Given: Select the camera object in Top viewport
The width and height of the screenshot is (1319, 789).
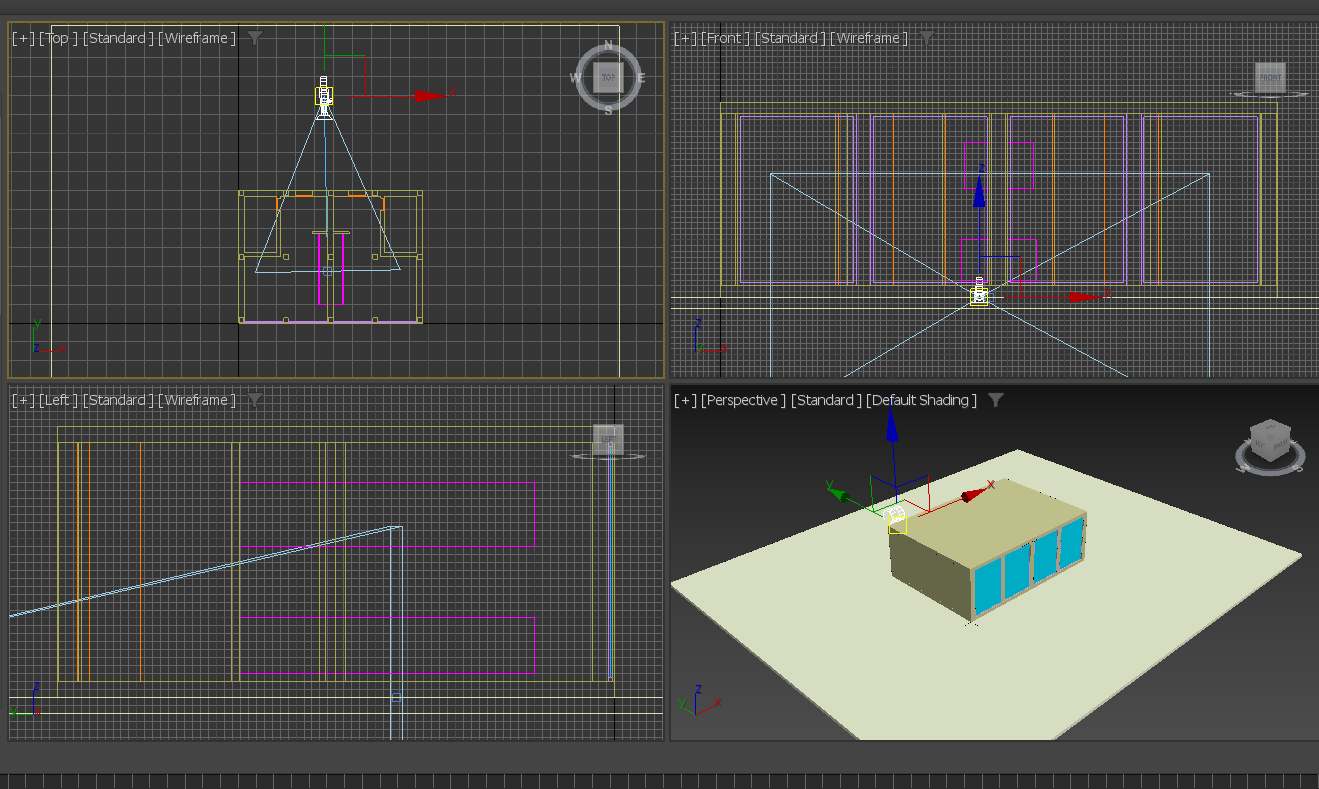Looking at the screenshot, I should coord(324,96).
